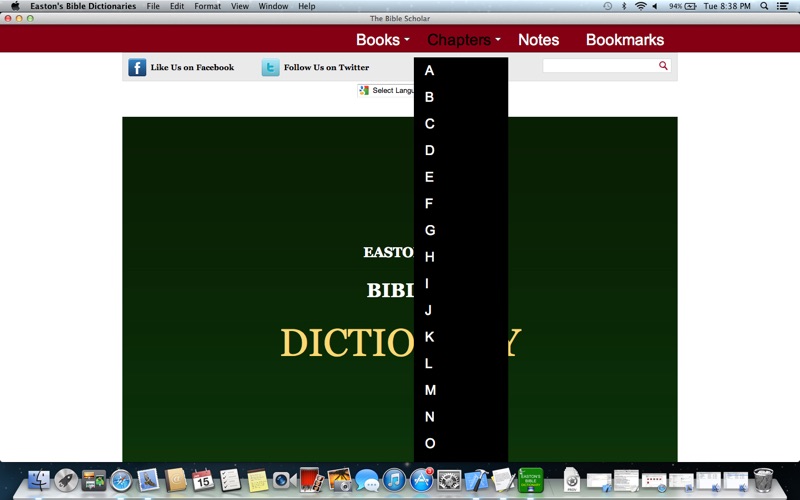Collapse the Chapters dropdown menu
The image size is (800, 500).
(464, 40)
